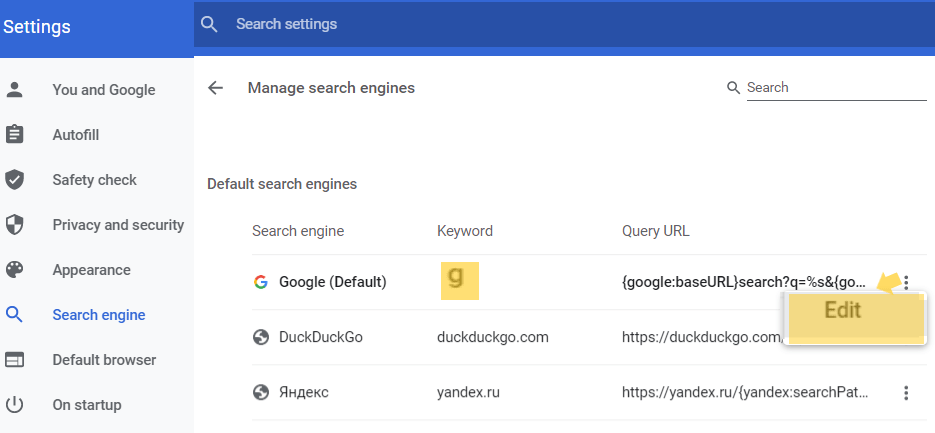Click the Privacy and security shield icon

click(x=15, y=225)
